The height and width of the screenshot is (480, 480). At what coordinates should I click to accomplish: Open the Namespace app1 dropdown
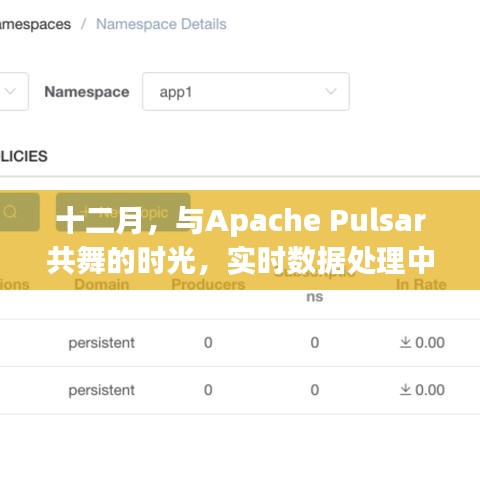246,91
